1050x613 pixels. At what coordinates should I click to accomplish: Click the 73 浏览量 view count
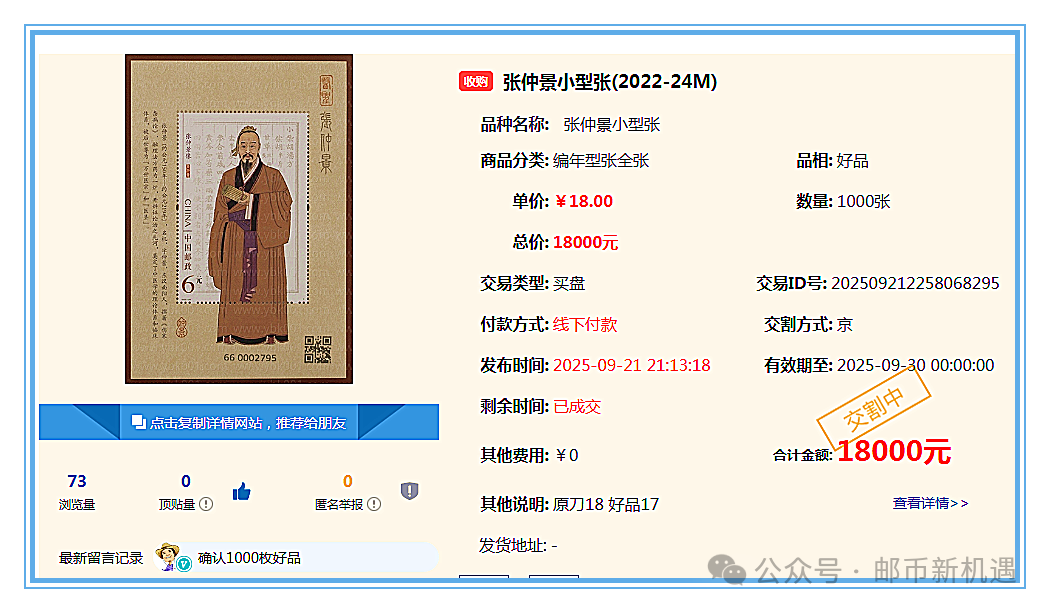(76, 492)
